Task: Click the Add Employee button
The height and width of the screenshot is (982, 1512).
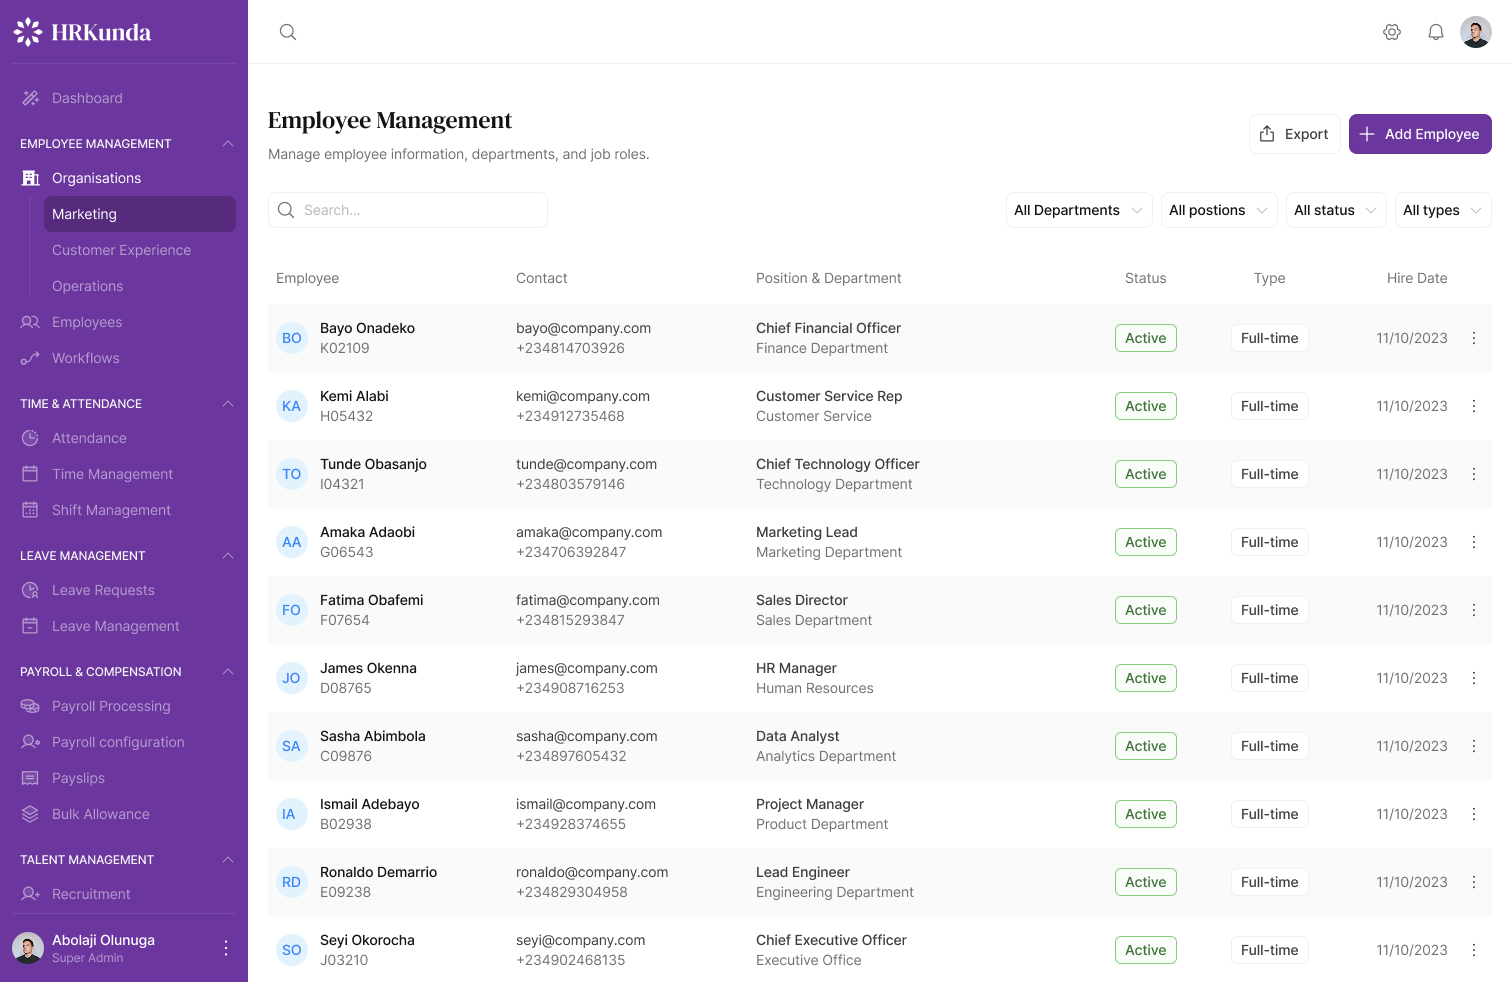Action: click(x=1420, y=133)
